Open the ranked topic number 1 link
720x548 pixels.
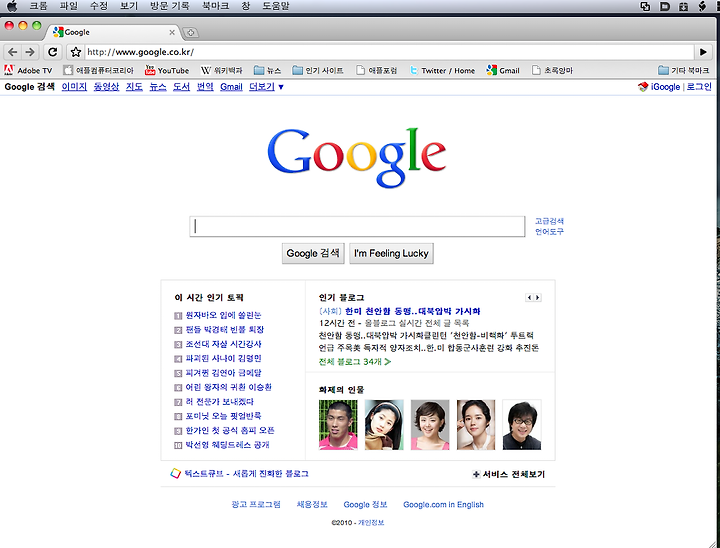(x=223, y=315)
